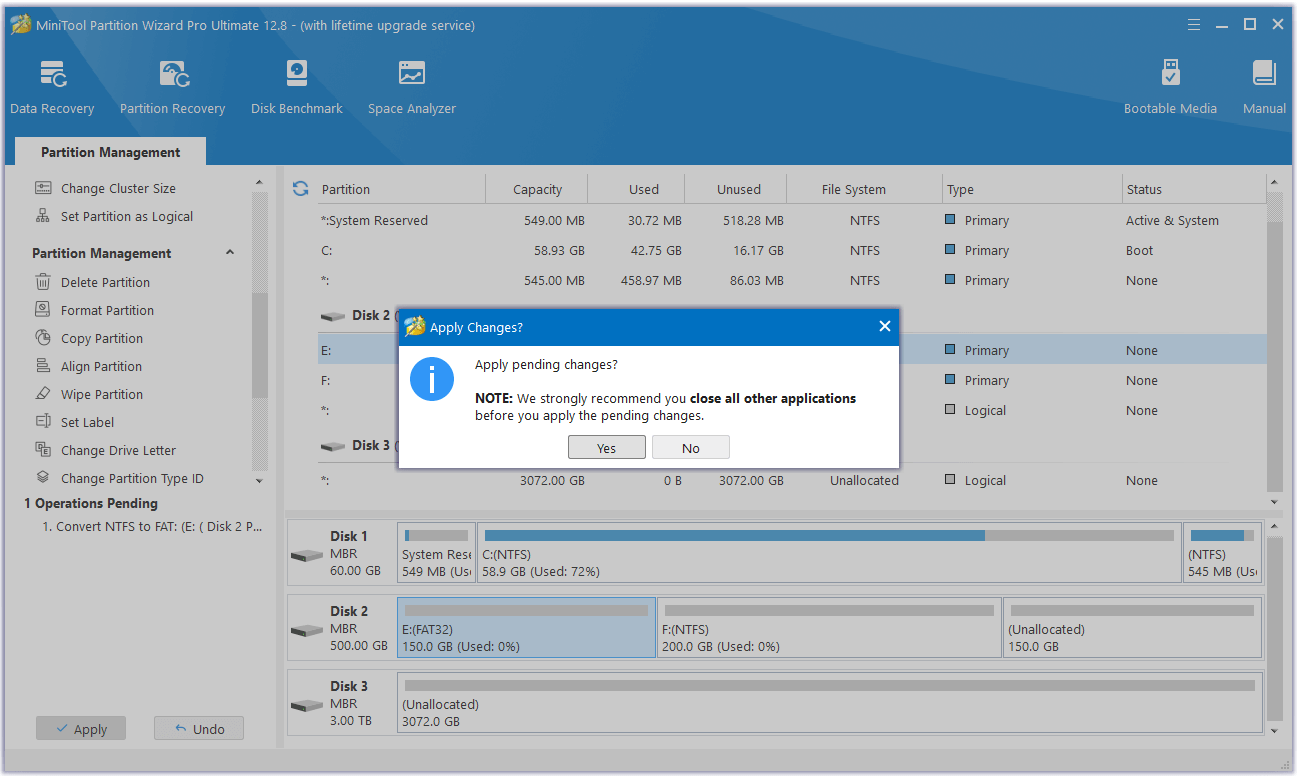Click the blue info icon in dialog
This screenshot has width=1298, height=778.
[x=432, y=379]
